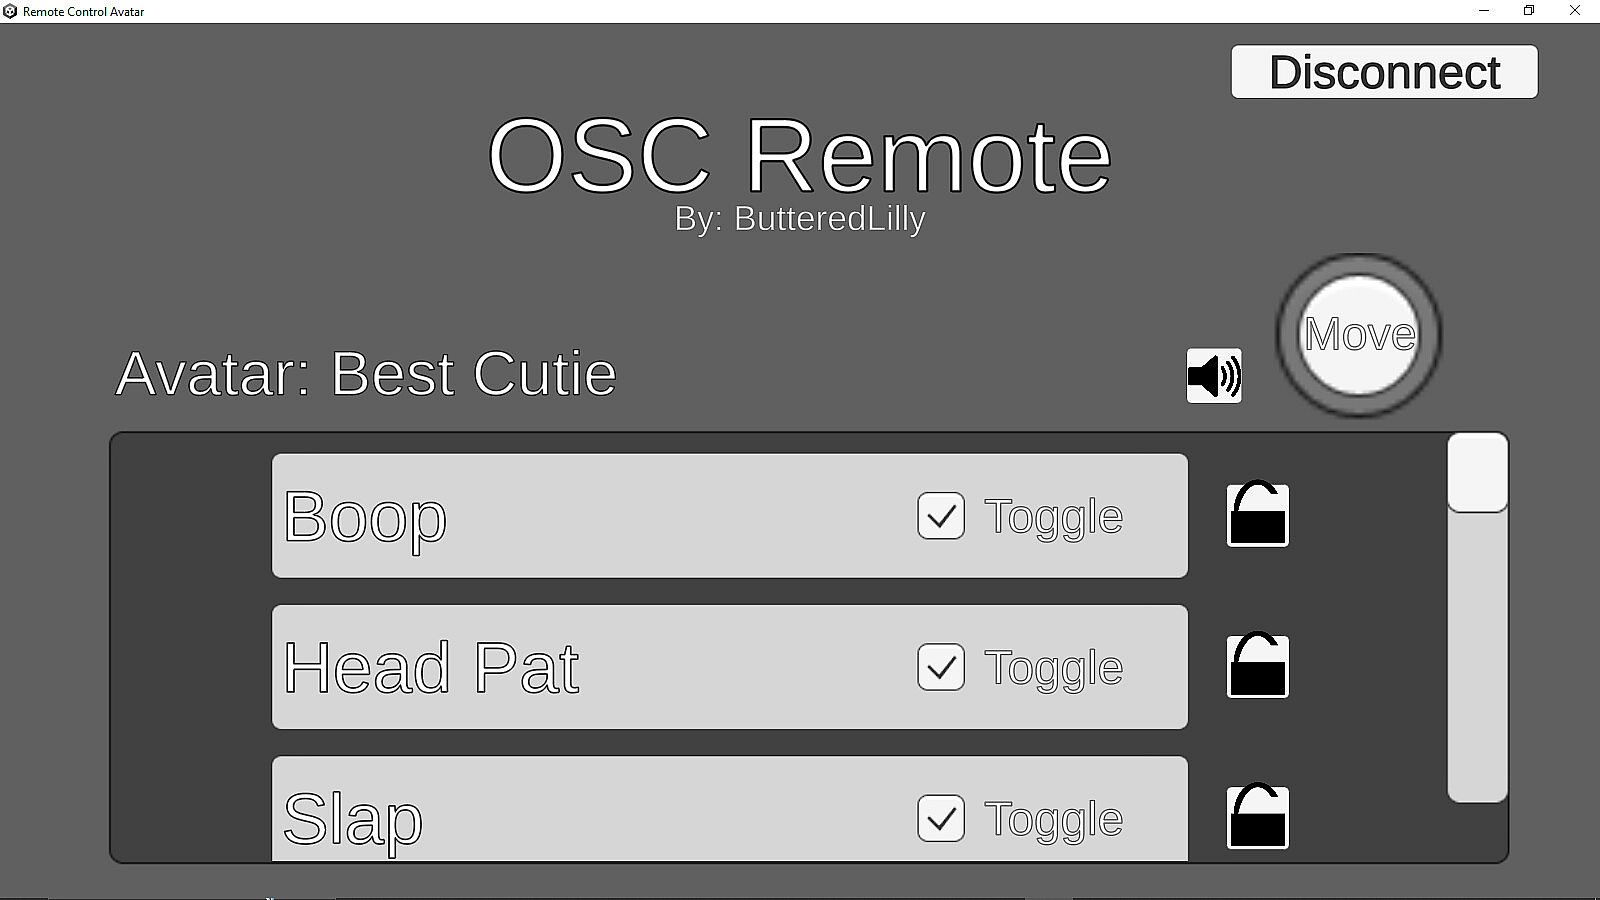Select the Boop list row

point(600,516)
